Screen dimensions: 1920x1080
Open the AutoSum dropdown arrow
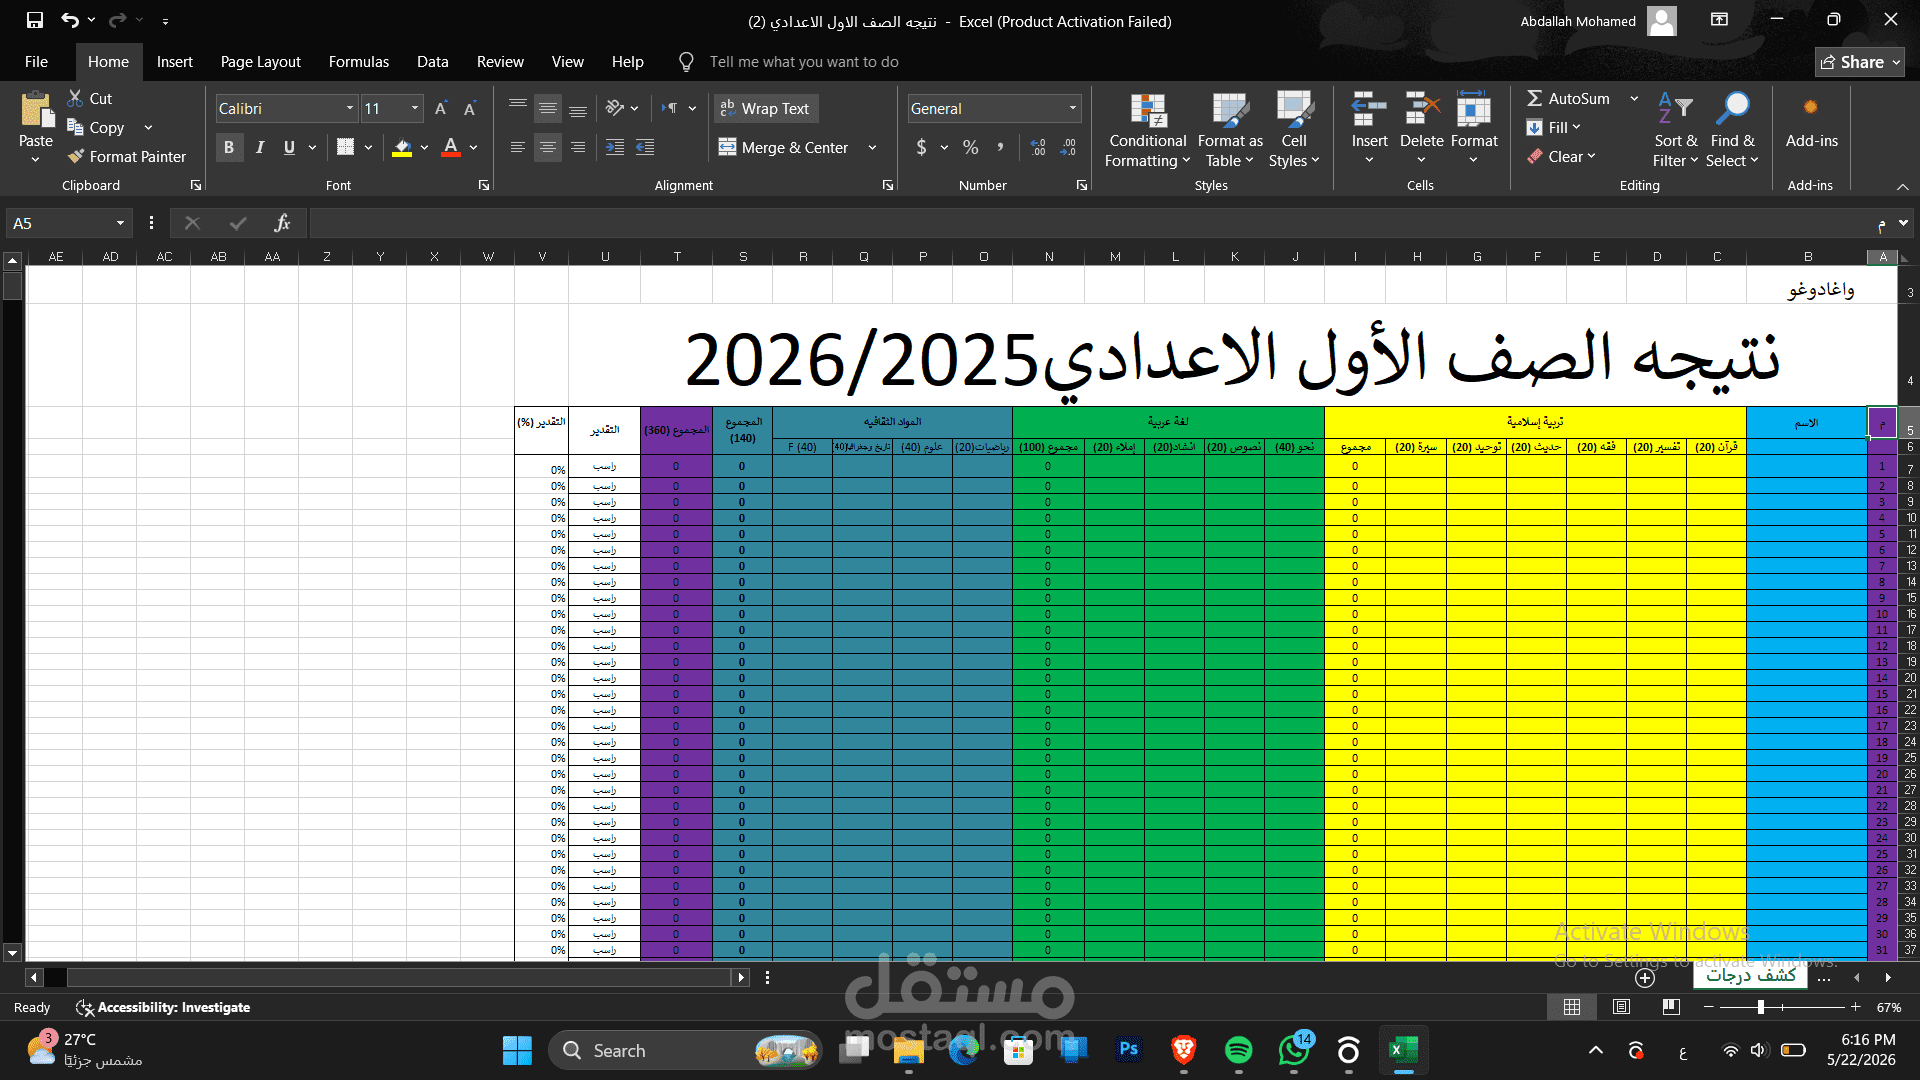click(x=1634, y=98)
